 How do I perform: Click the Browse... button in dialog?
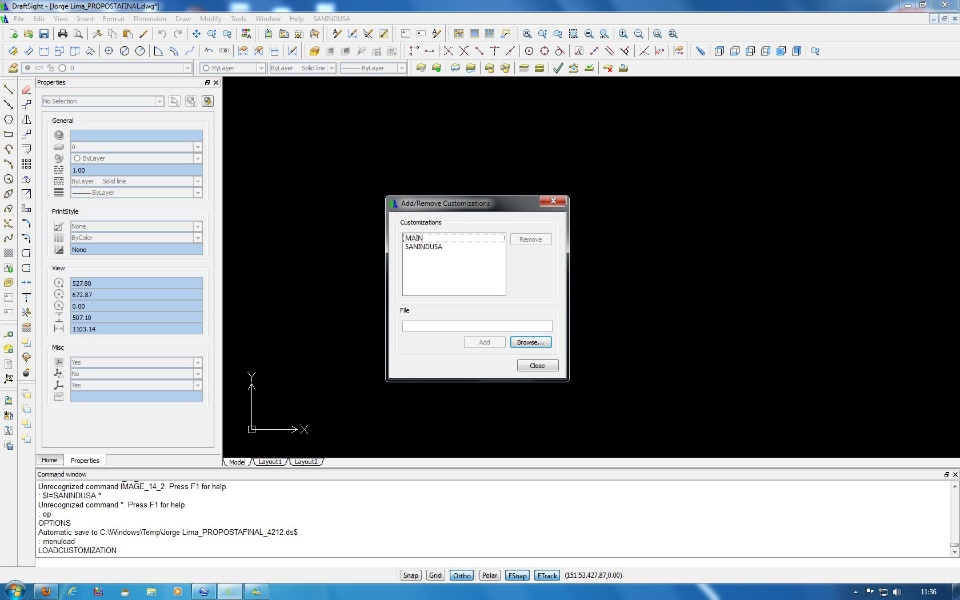531,342
